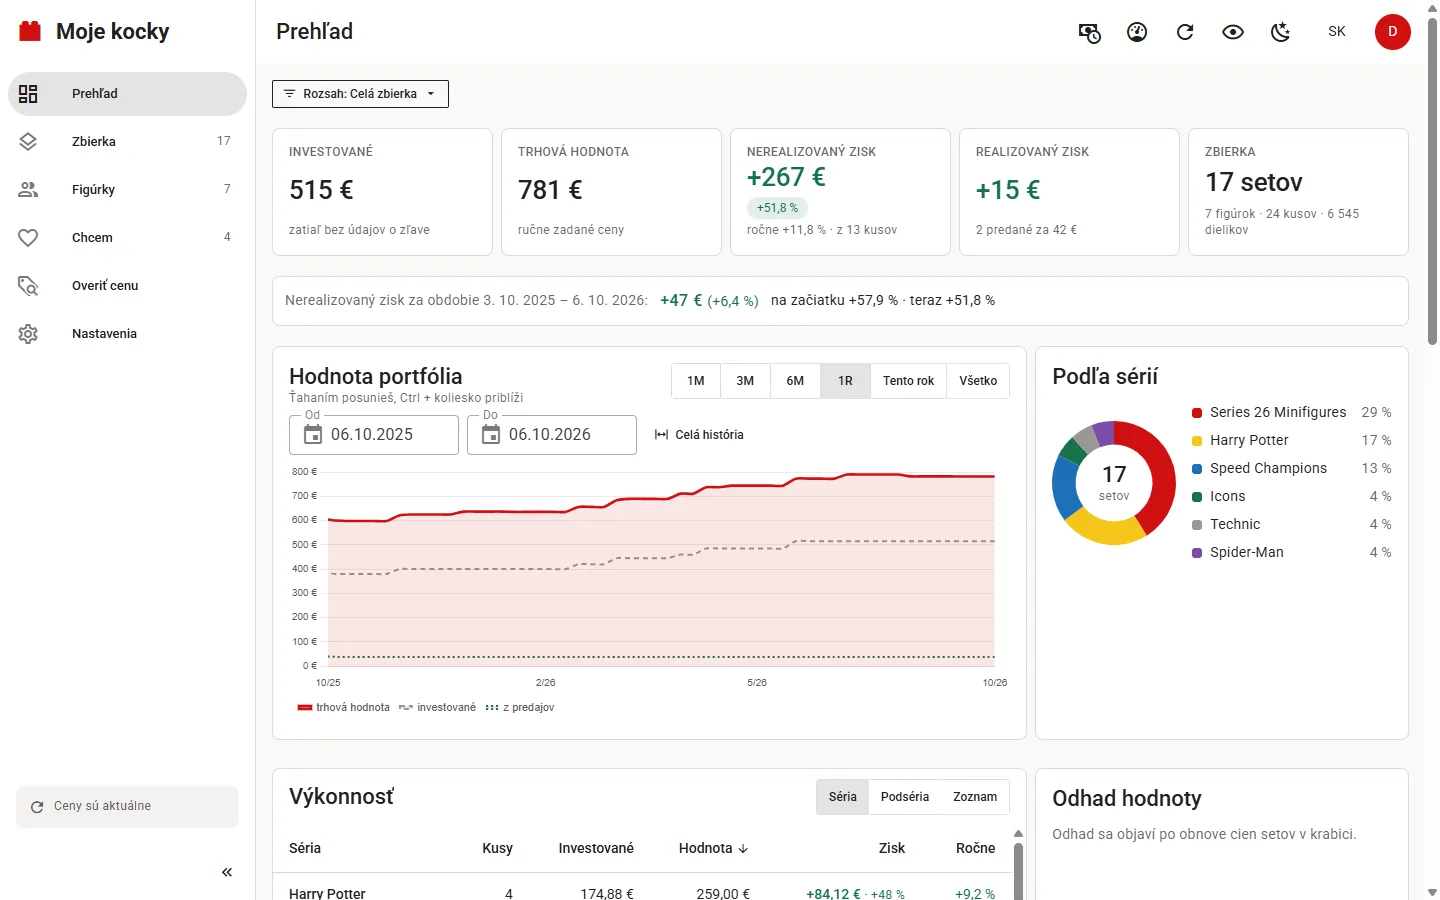The width and height of the screenshot is (1440, 900).
Task: Open Overiť cenu page
Action: pos(128,286)
